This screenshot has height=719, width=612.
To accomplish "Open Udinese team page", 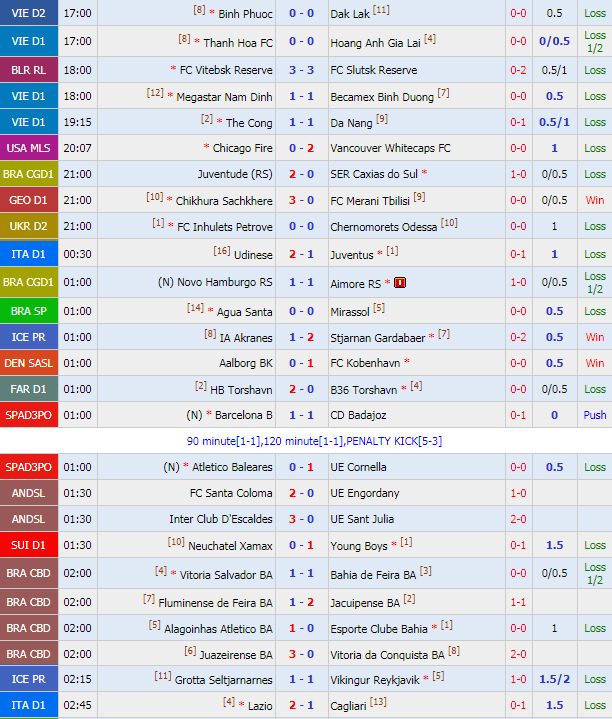I will coord(253,255).
